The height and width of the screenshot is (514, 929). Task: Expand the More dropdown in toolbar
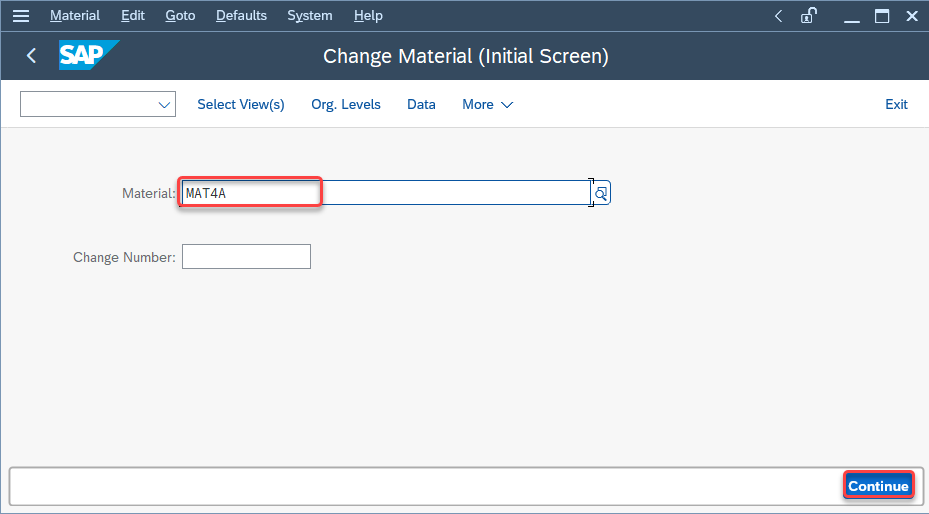[x=487, y=105]
